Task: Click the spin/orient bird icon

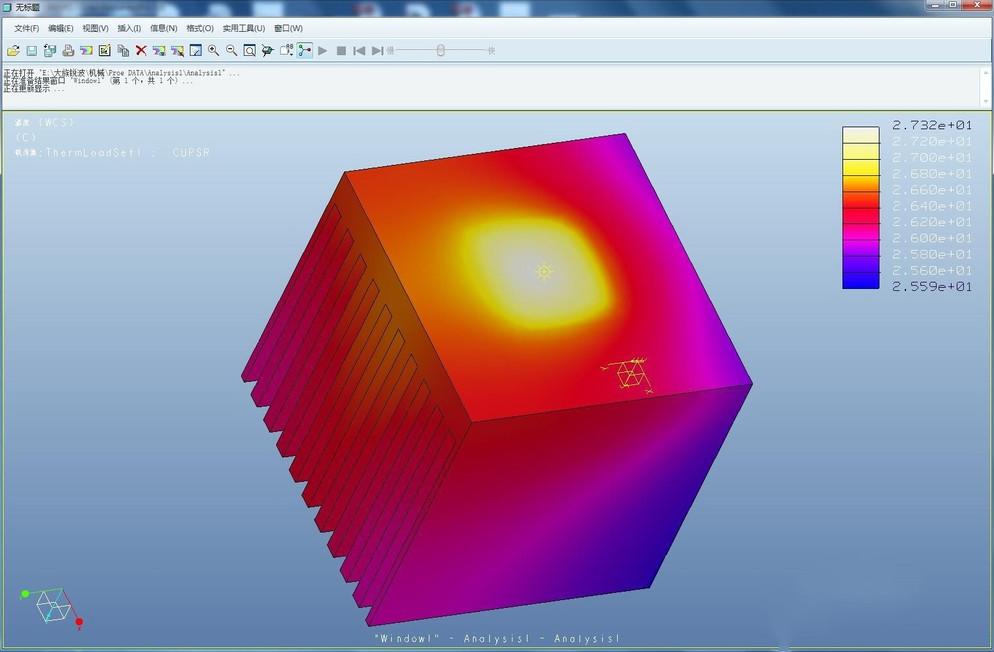Action: coord(268,51)
